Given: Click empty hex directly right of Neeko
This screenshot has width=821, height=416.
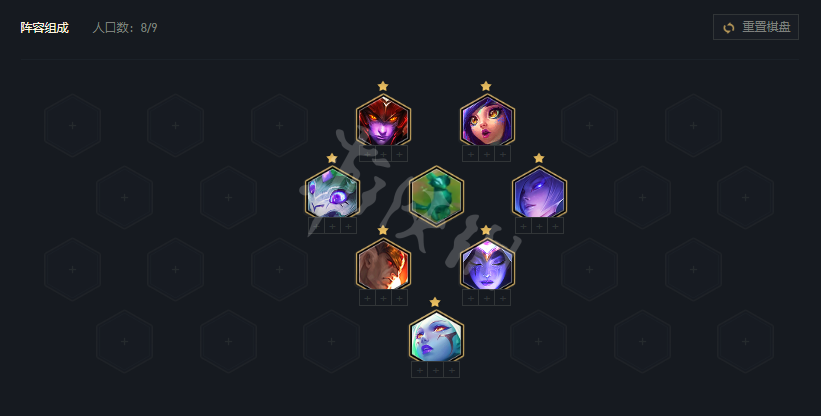Looking at the screenshot, I should 590,126.
